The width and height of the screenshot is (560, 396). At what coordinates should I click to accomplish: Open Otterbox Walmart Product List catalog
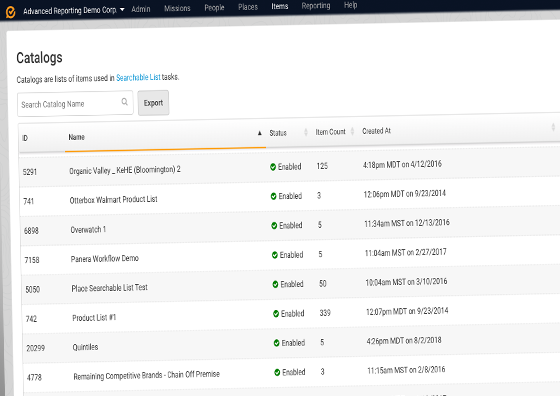pos(114,200)
